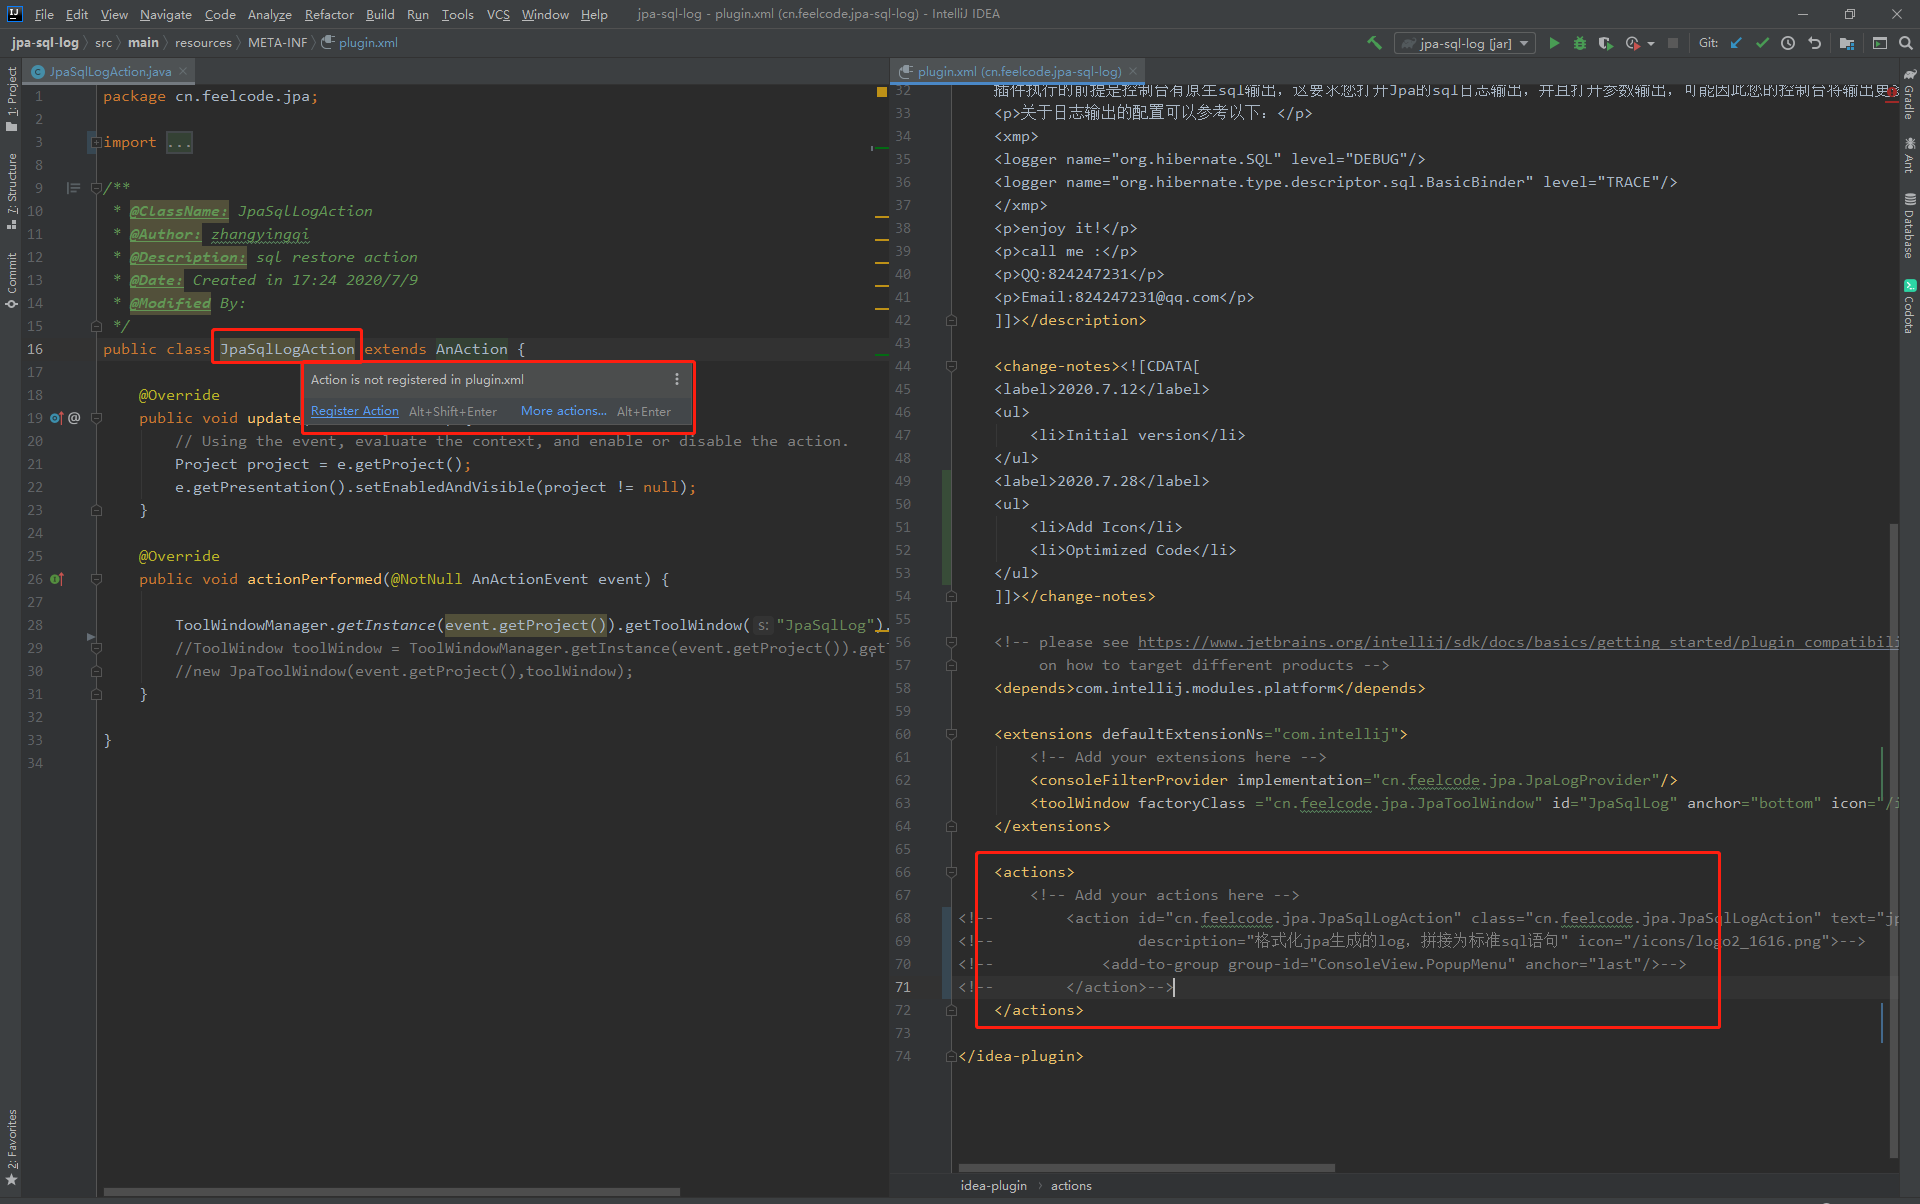
Task: Collapse the actions tag fold marker
Action: 951,872
